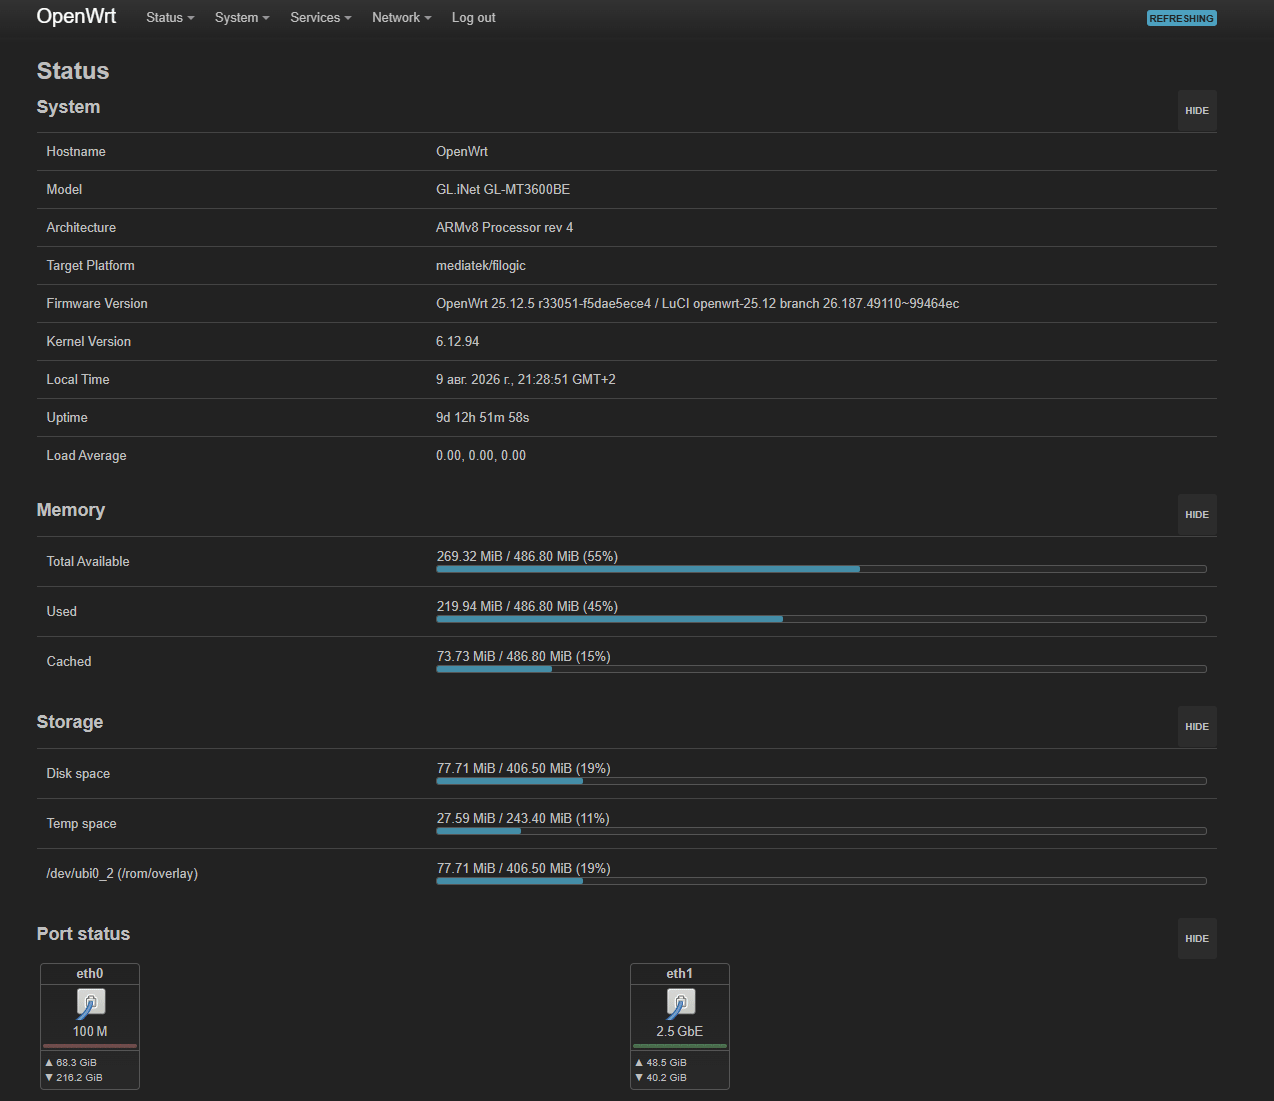1274x1101 pixels.
Task: Click Log out in navigation bar
Action: [x=473, y=18]
